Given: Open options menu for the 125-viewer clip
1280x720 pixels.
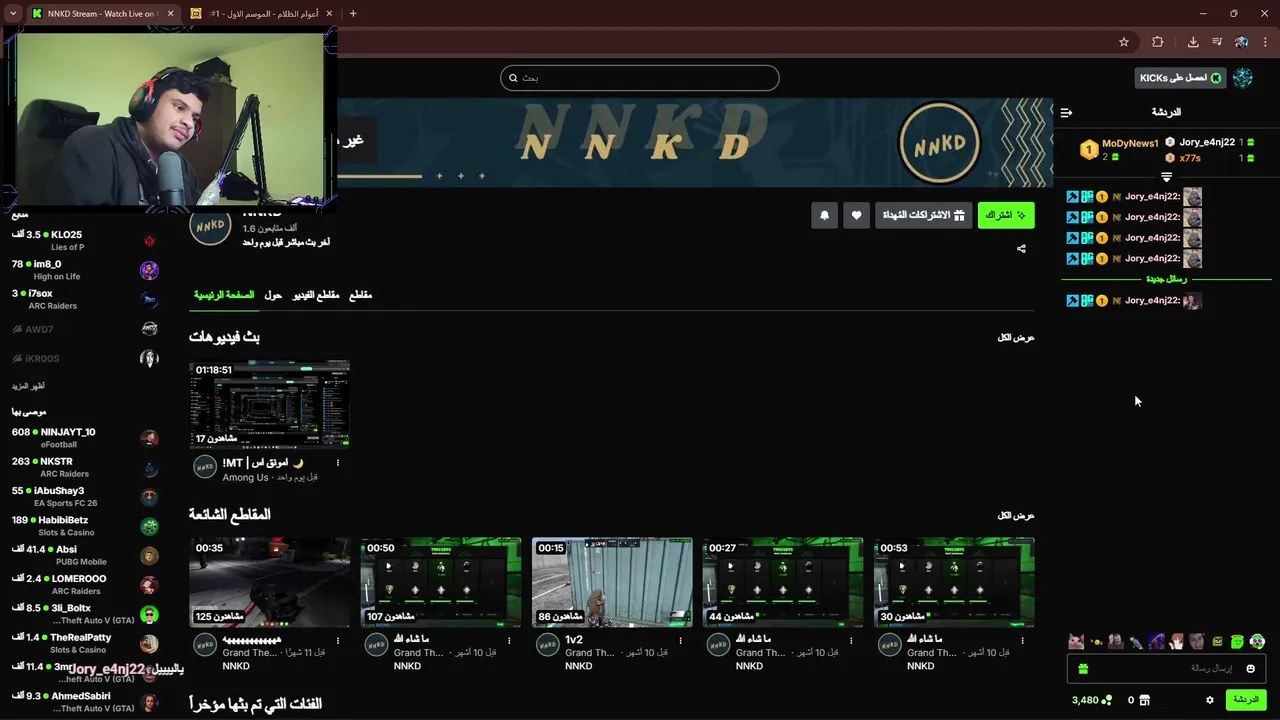Looking at the screenshot, I should click(338, 640).
